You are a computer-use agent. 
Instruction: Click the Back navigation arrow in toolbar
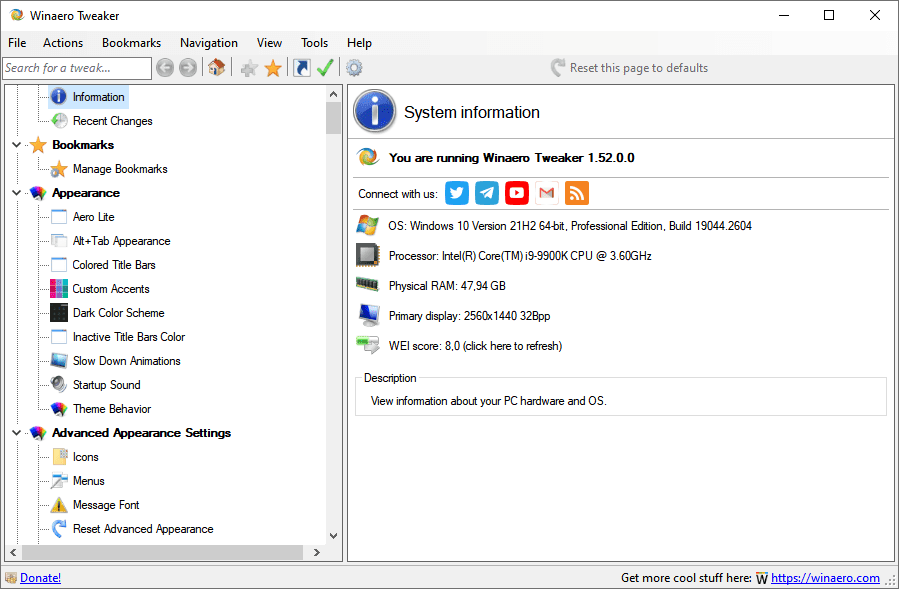165,68
